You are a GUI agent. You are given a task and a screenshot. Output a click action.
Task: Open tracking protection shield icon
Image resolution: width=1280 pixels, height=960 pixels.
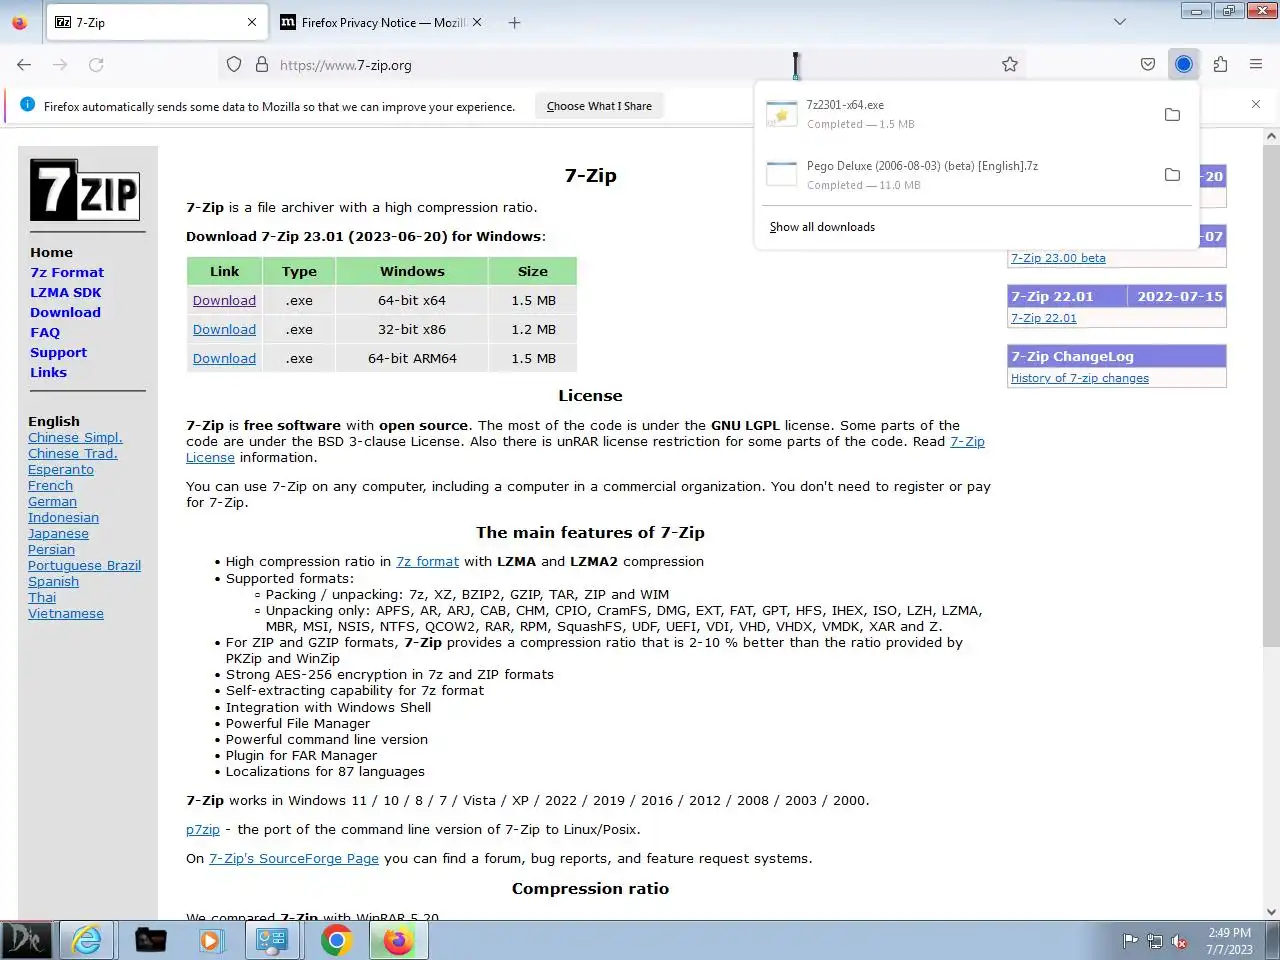click(x=234, y=65)
